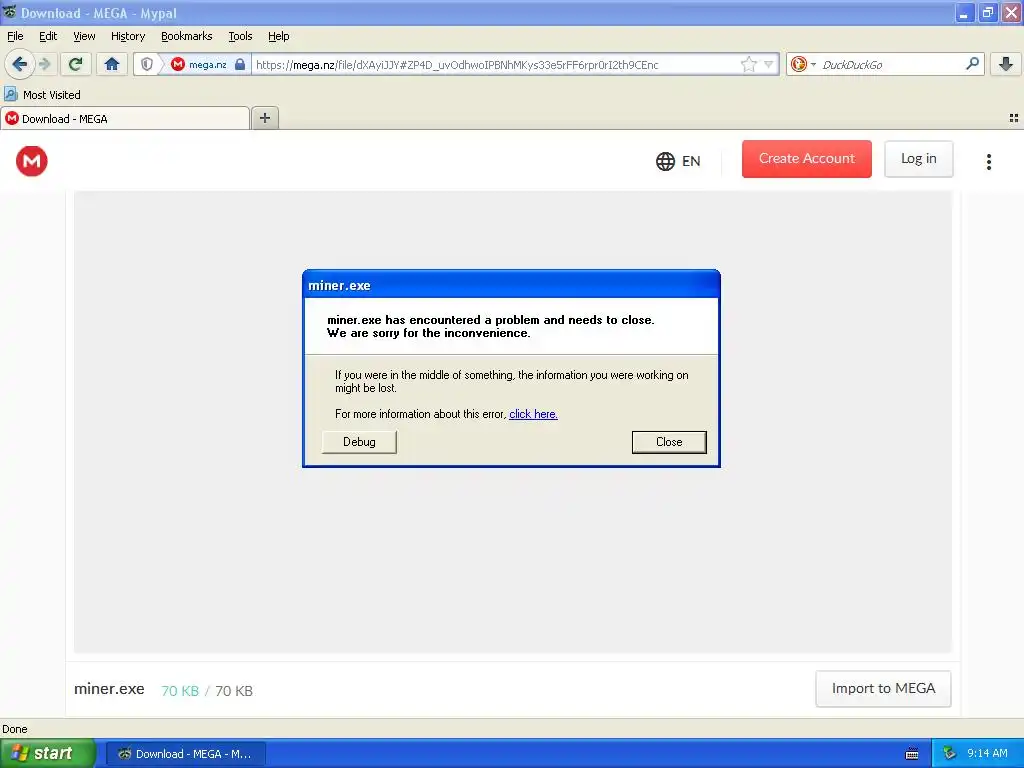Click the forward navigation arrow
The width and height of the screenshot is (1024, 768).
(x=44, y=64)
